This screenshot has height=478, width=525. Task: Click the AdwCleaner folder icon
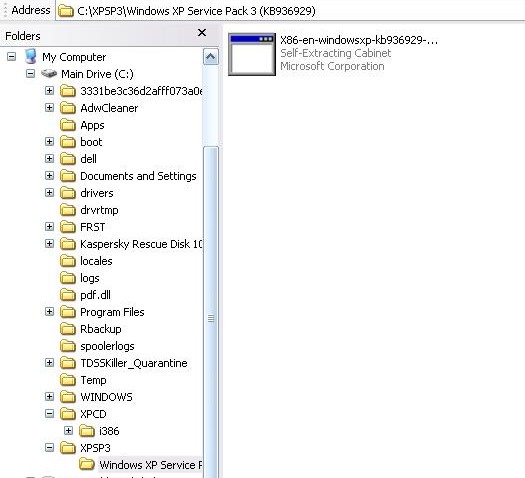point(68,108)
